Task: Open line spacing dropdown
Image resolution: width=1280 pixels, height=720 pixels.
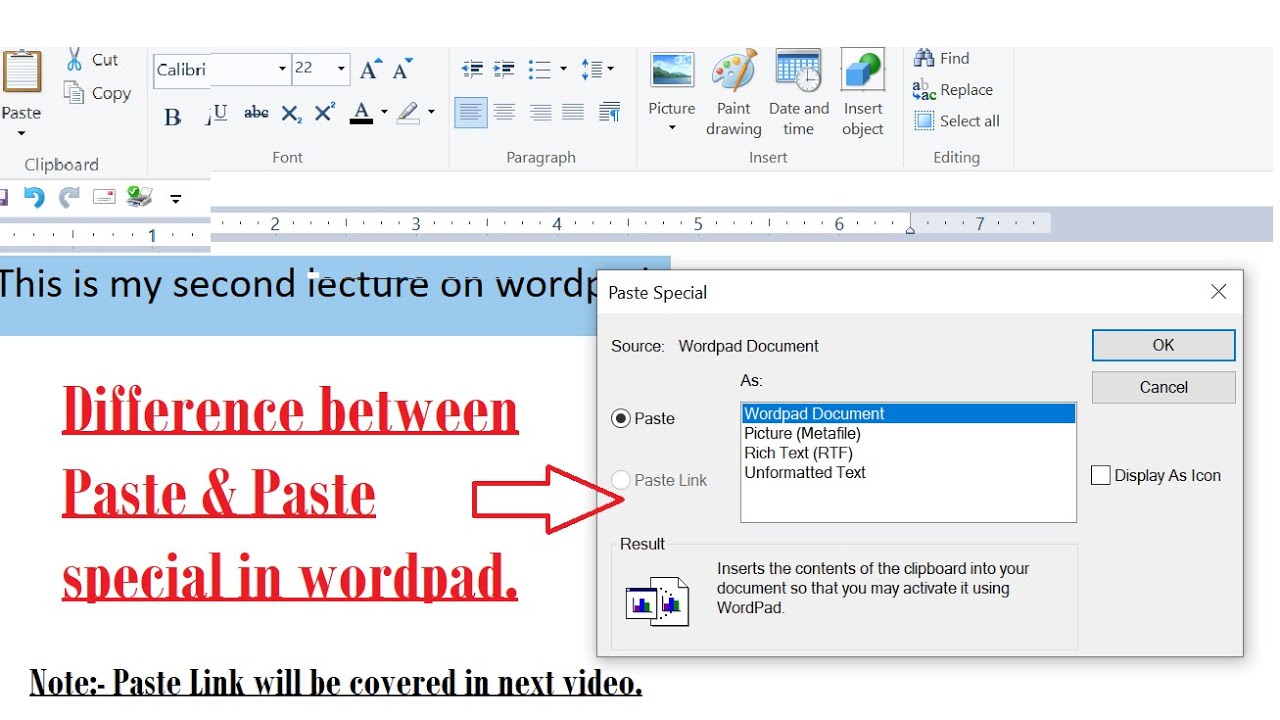Action: 598,69
